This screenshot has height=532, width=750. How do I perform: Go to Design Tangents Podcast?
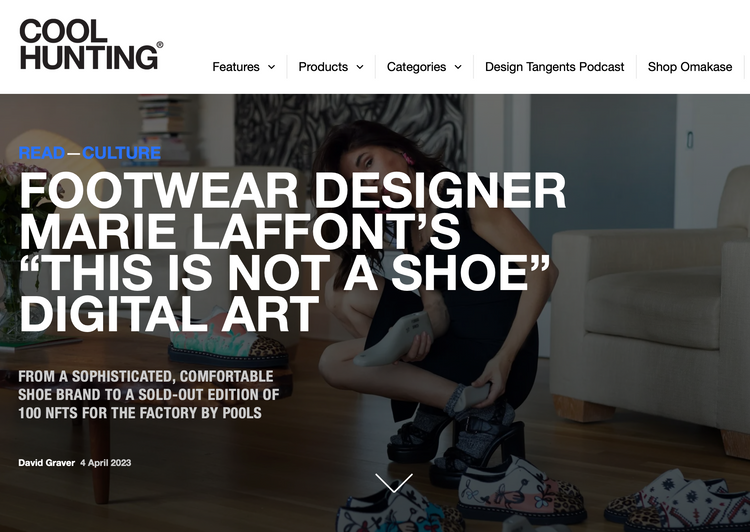coord(554,67)
